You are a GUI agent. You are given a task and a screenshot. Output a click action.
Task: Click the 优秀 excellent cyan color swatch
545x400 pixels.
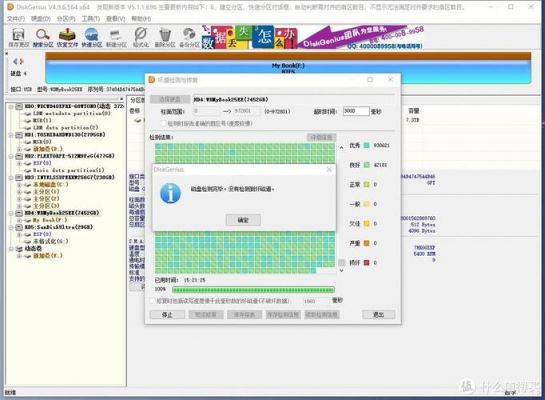(x=366, y=145)
